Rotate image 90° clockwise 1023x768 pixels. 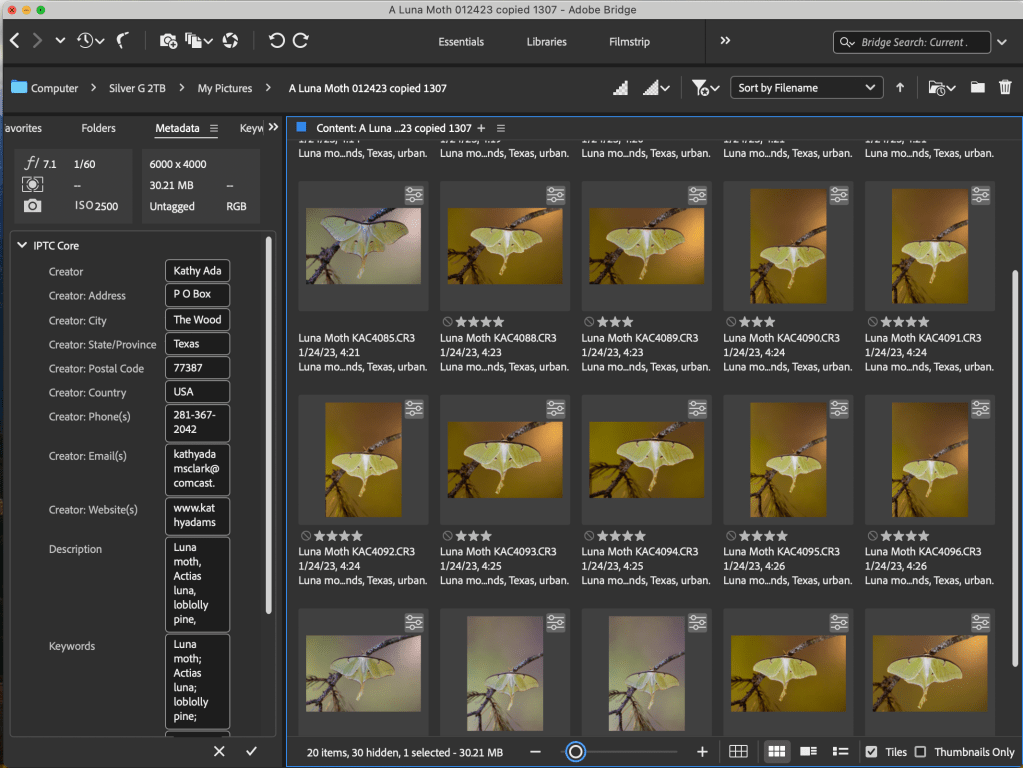pyautogui.click(x=300, y=41)
